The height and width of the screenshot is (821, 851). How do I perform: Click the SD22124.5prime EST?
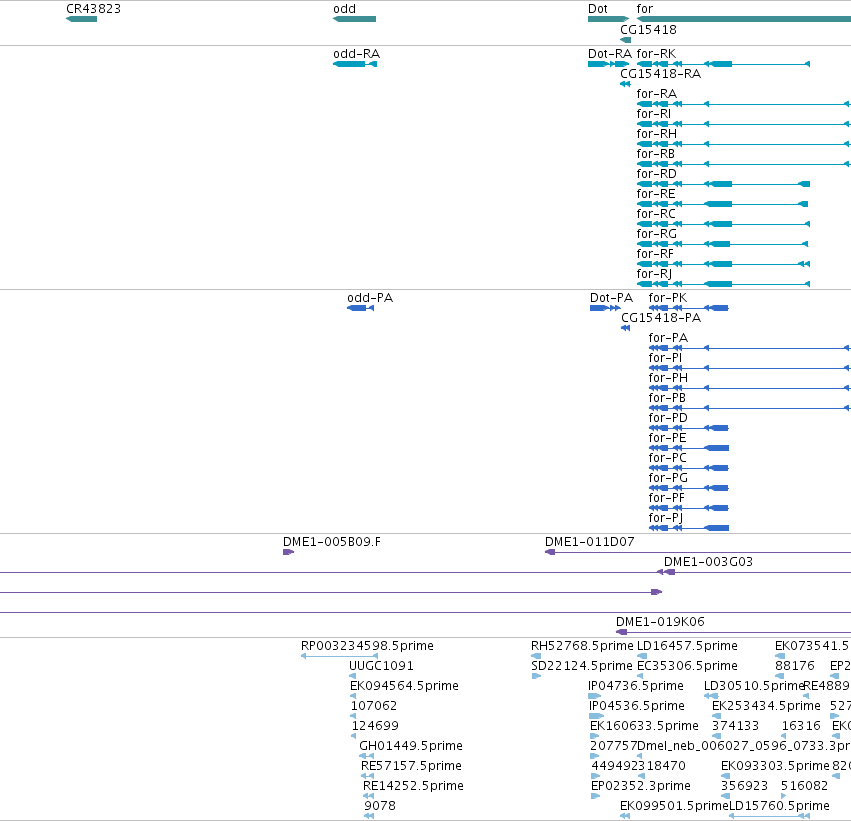pyautogui.click(x=536, y=676)
